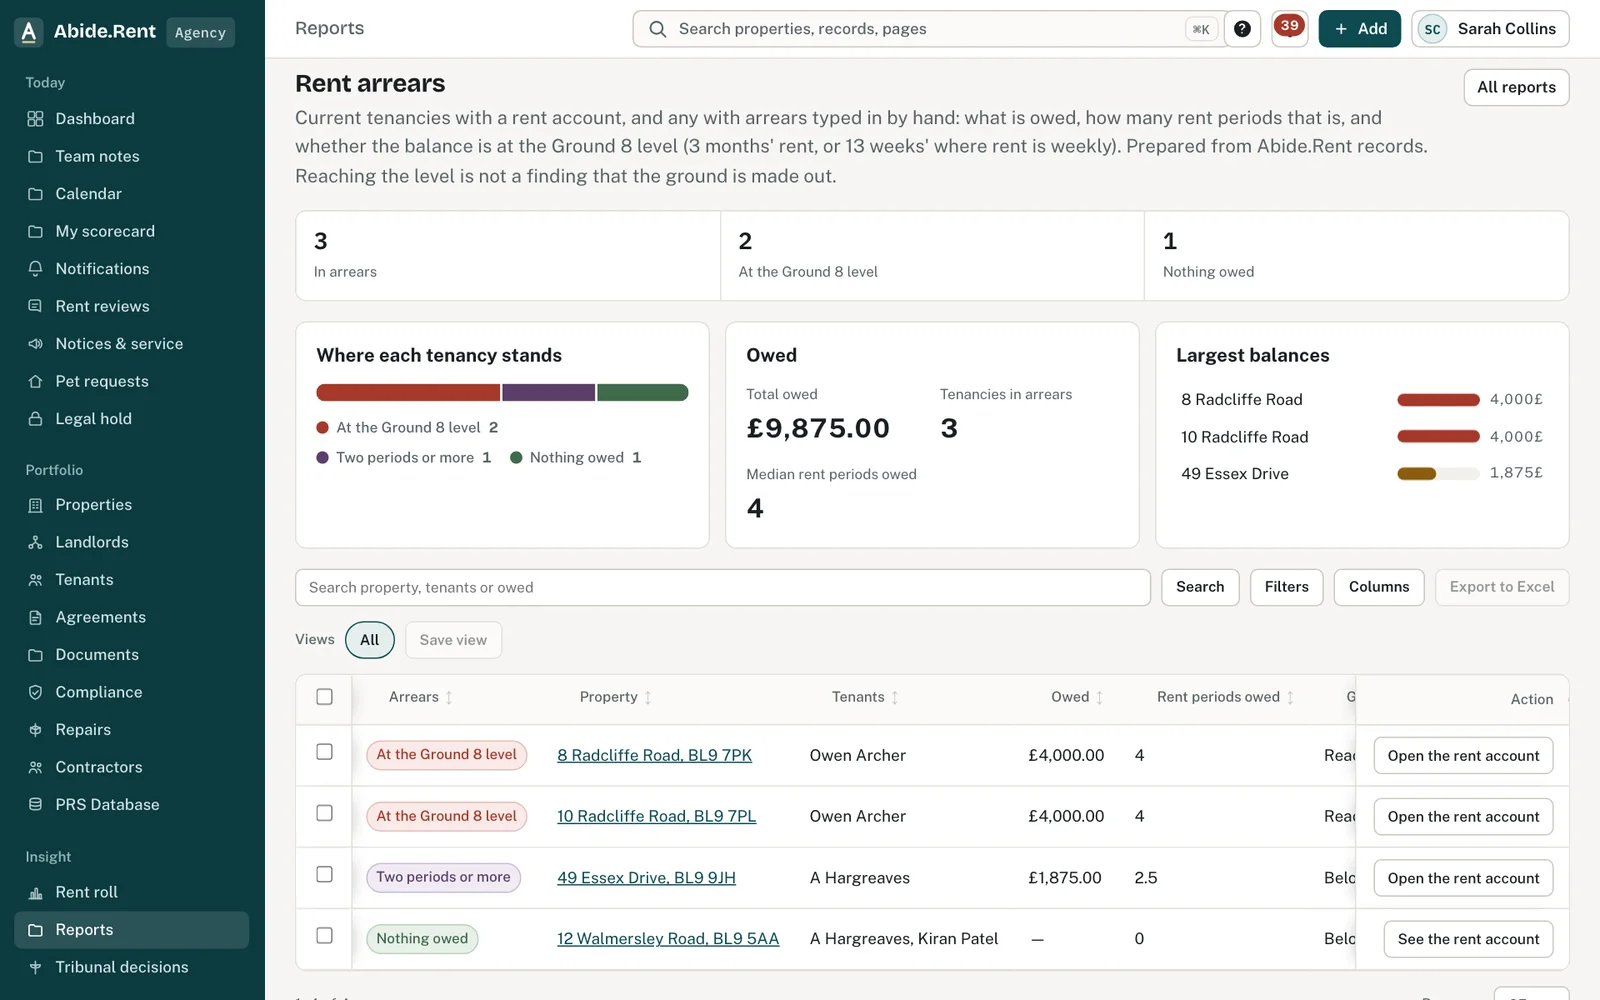
Task: Sort table by Rent periods owed column
Action: tap(1226, 697)
